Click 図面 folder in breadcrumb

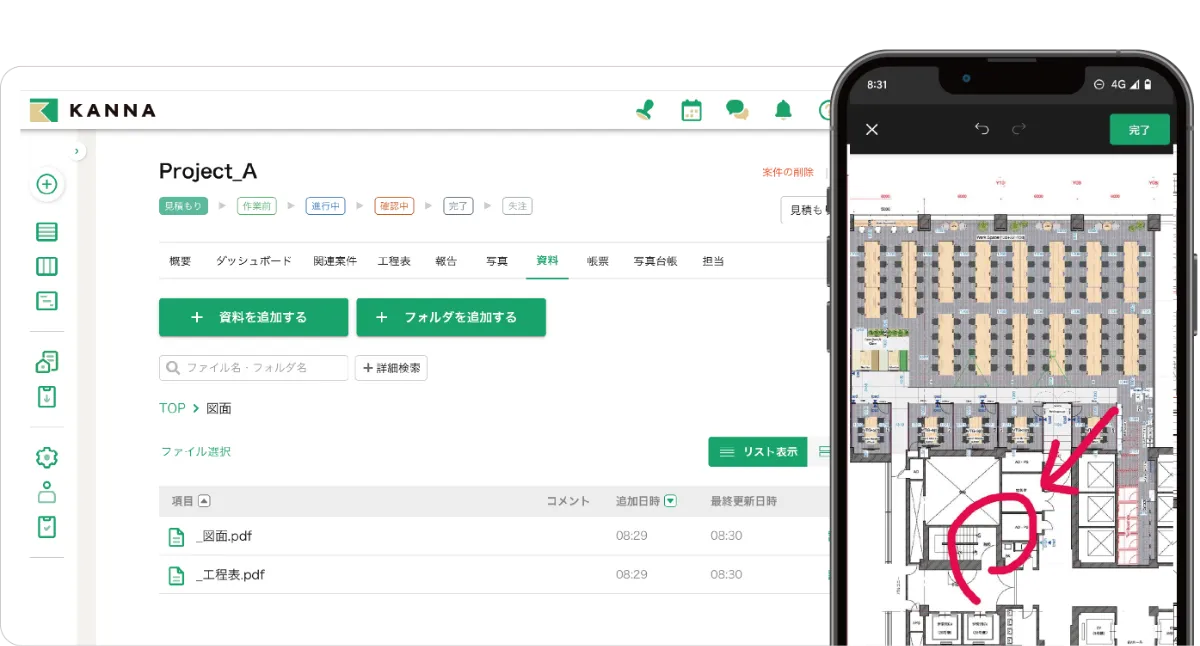point(219,408)
